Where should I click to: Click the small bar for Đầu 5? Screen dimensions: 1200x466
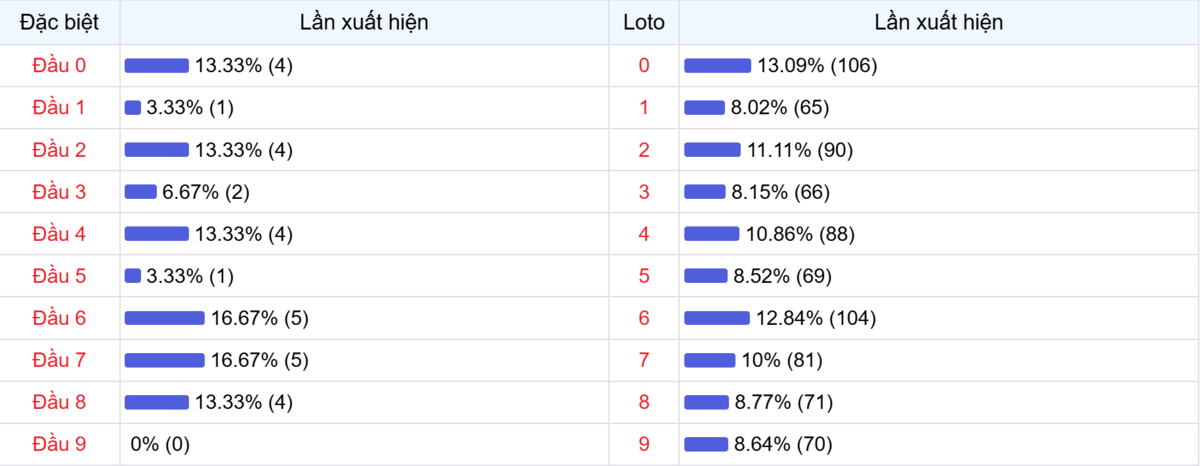133,276
